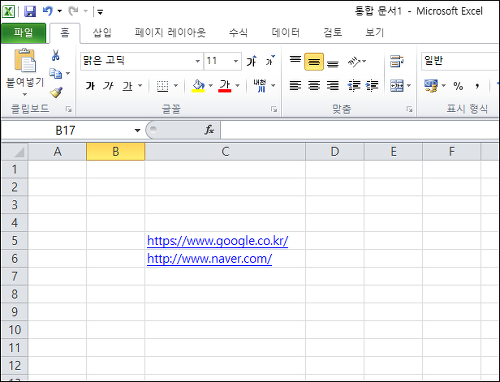Click the Decrease Font Size icon
Viewport: 500px width, 382px height.
coord(270,61)
